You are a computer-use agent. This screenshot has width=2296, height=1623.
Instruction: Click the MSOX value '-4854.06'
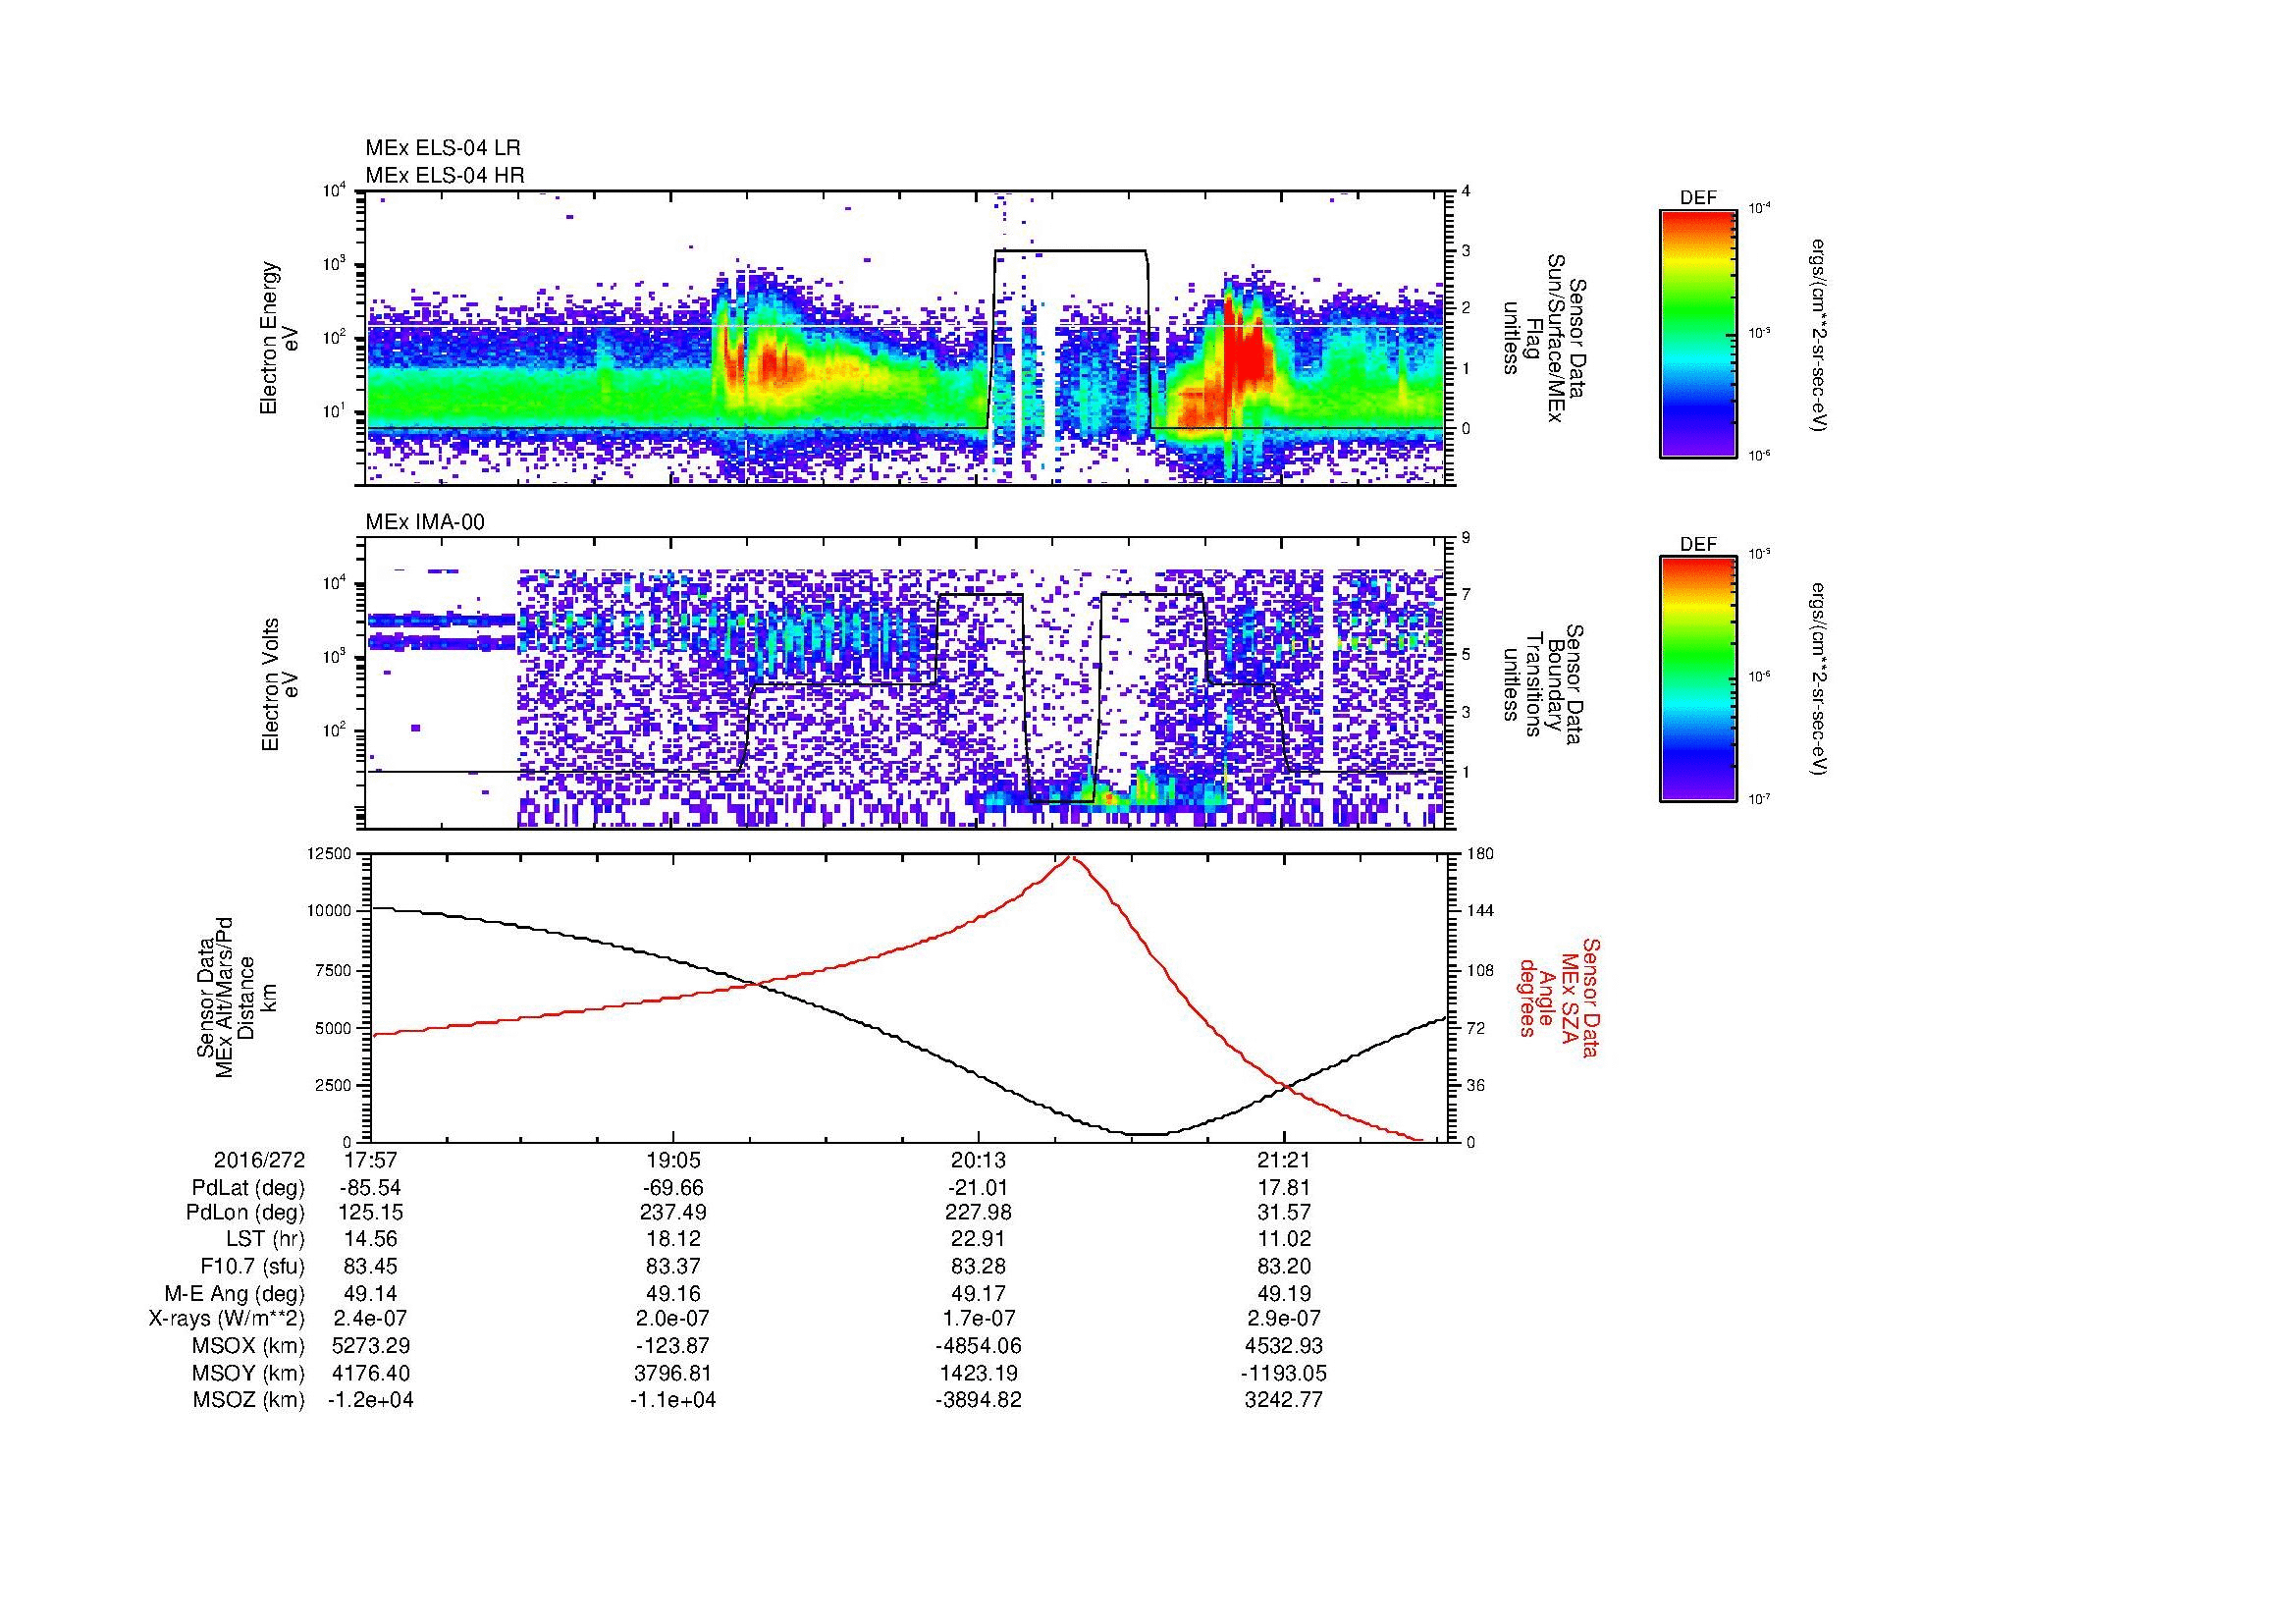tap(978, 1346)
